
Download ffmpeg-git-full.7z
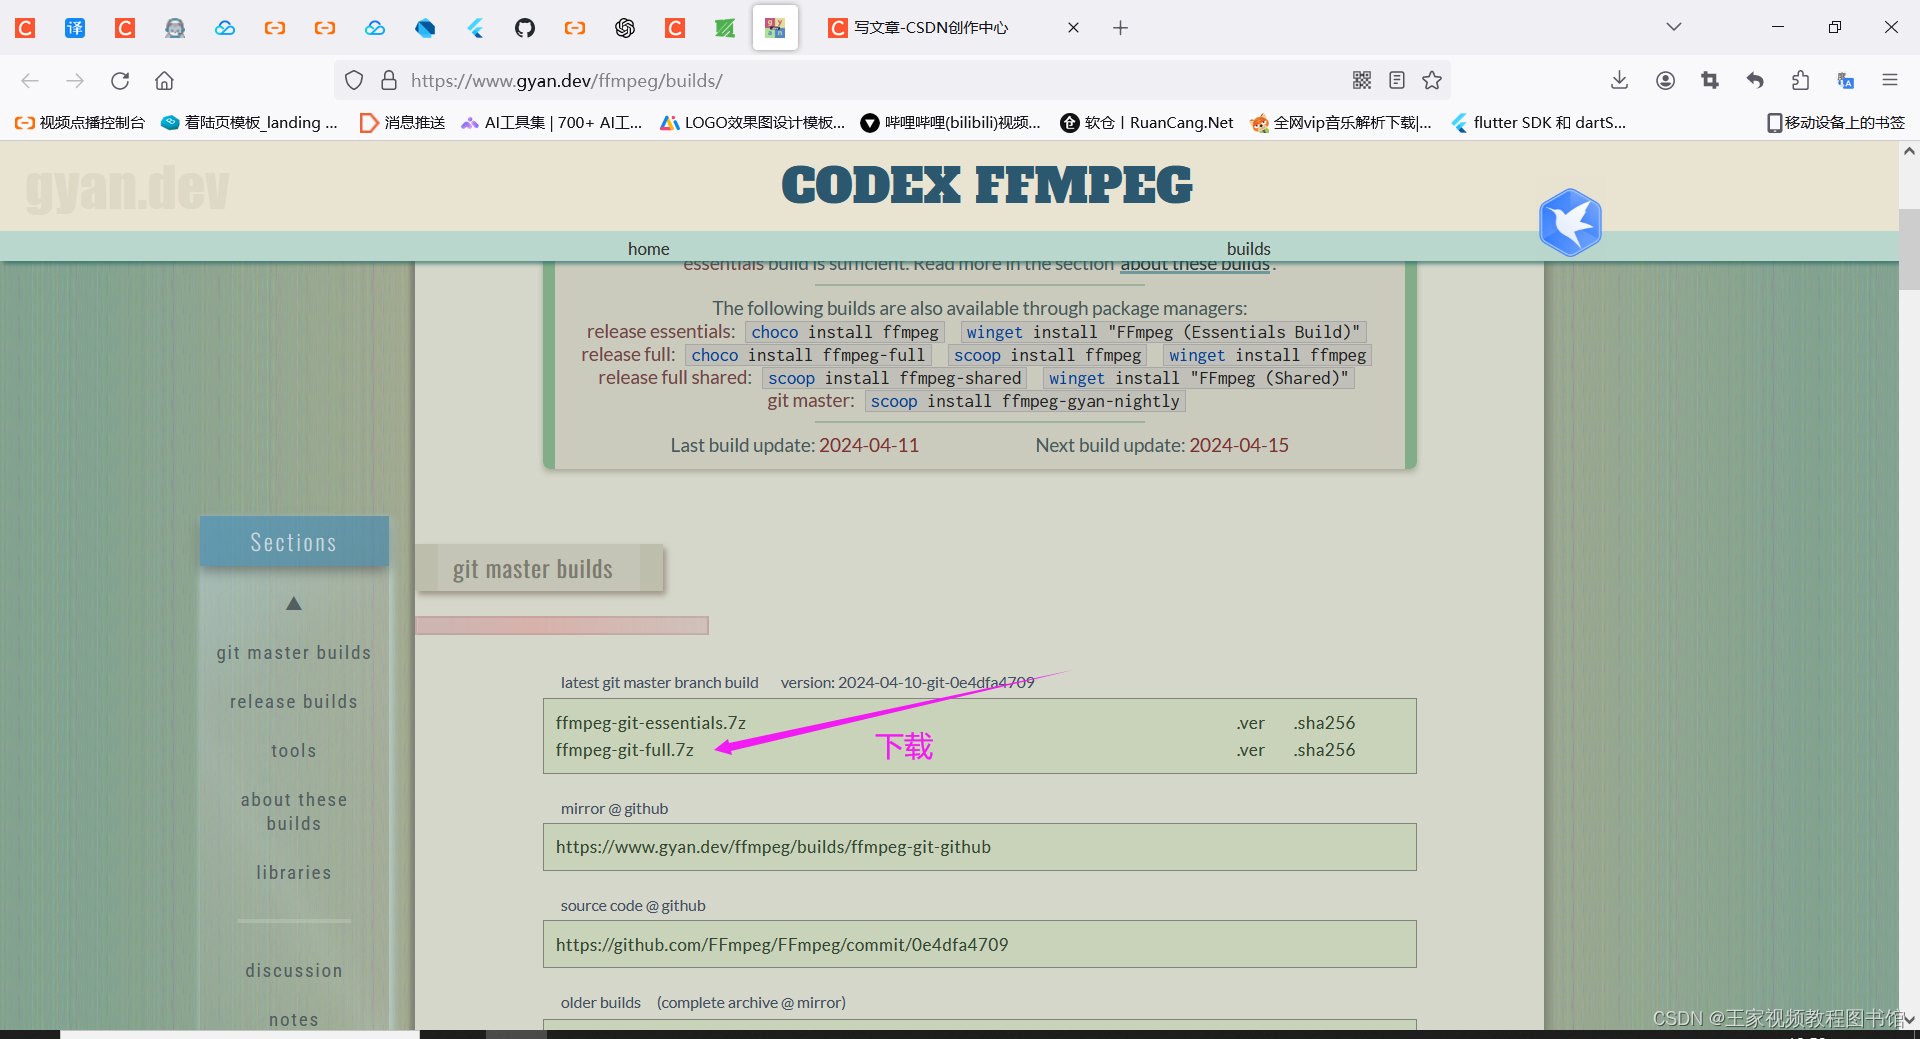click(625, 749)
